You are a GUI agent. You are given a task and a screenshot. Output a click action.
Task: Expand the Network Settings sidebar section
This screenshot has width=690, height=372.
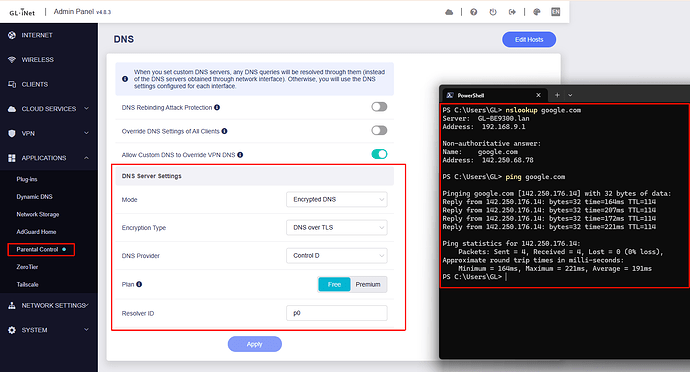(x=49, y=306)
